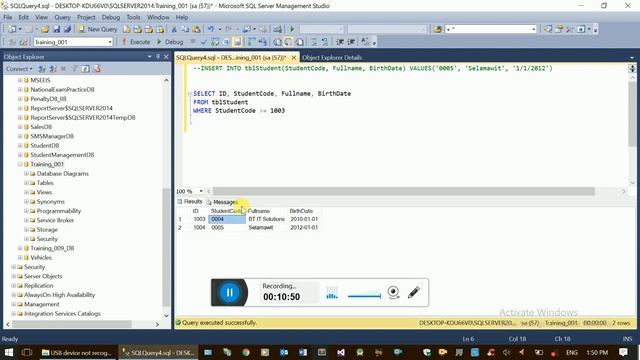Switch to the Results tab

(190, 202)
